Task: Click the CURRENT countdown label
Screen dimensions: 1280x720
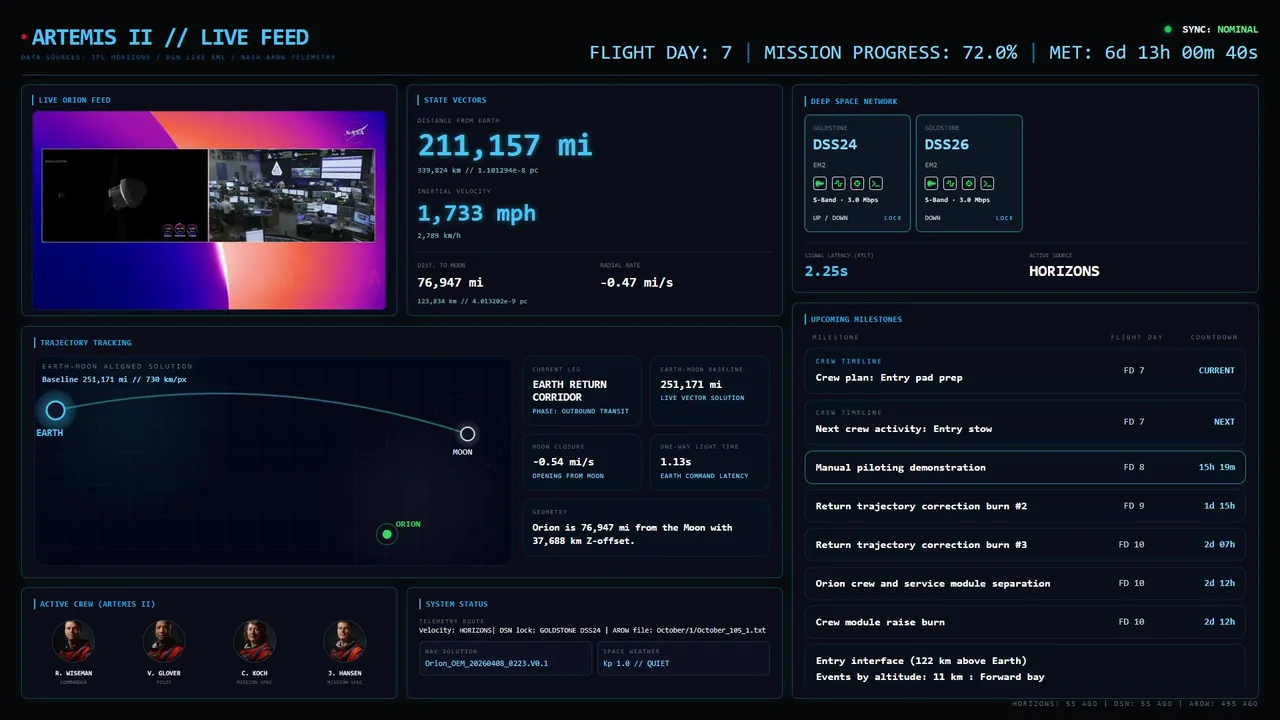Action: (1216, 370)
